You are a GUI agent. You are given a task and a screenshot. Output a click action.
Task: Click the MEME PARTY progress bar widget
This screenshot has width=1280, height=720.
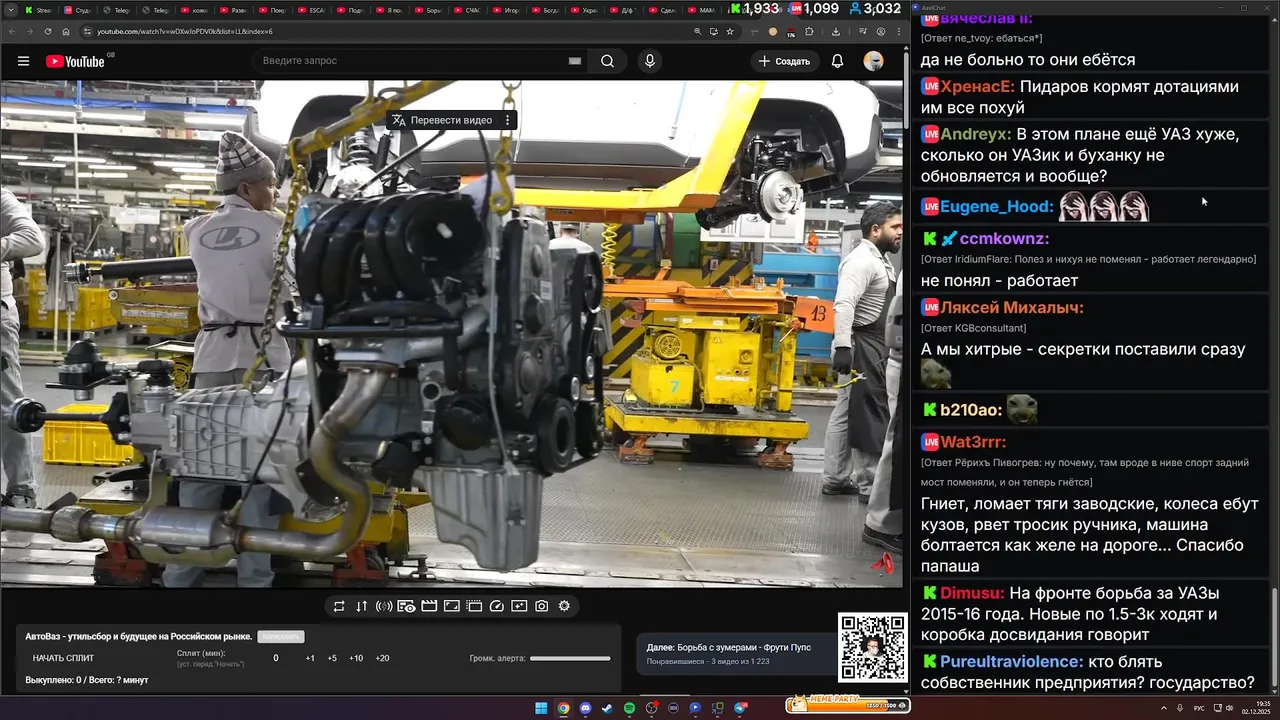click(x=847, y=704)
